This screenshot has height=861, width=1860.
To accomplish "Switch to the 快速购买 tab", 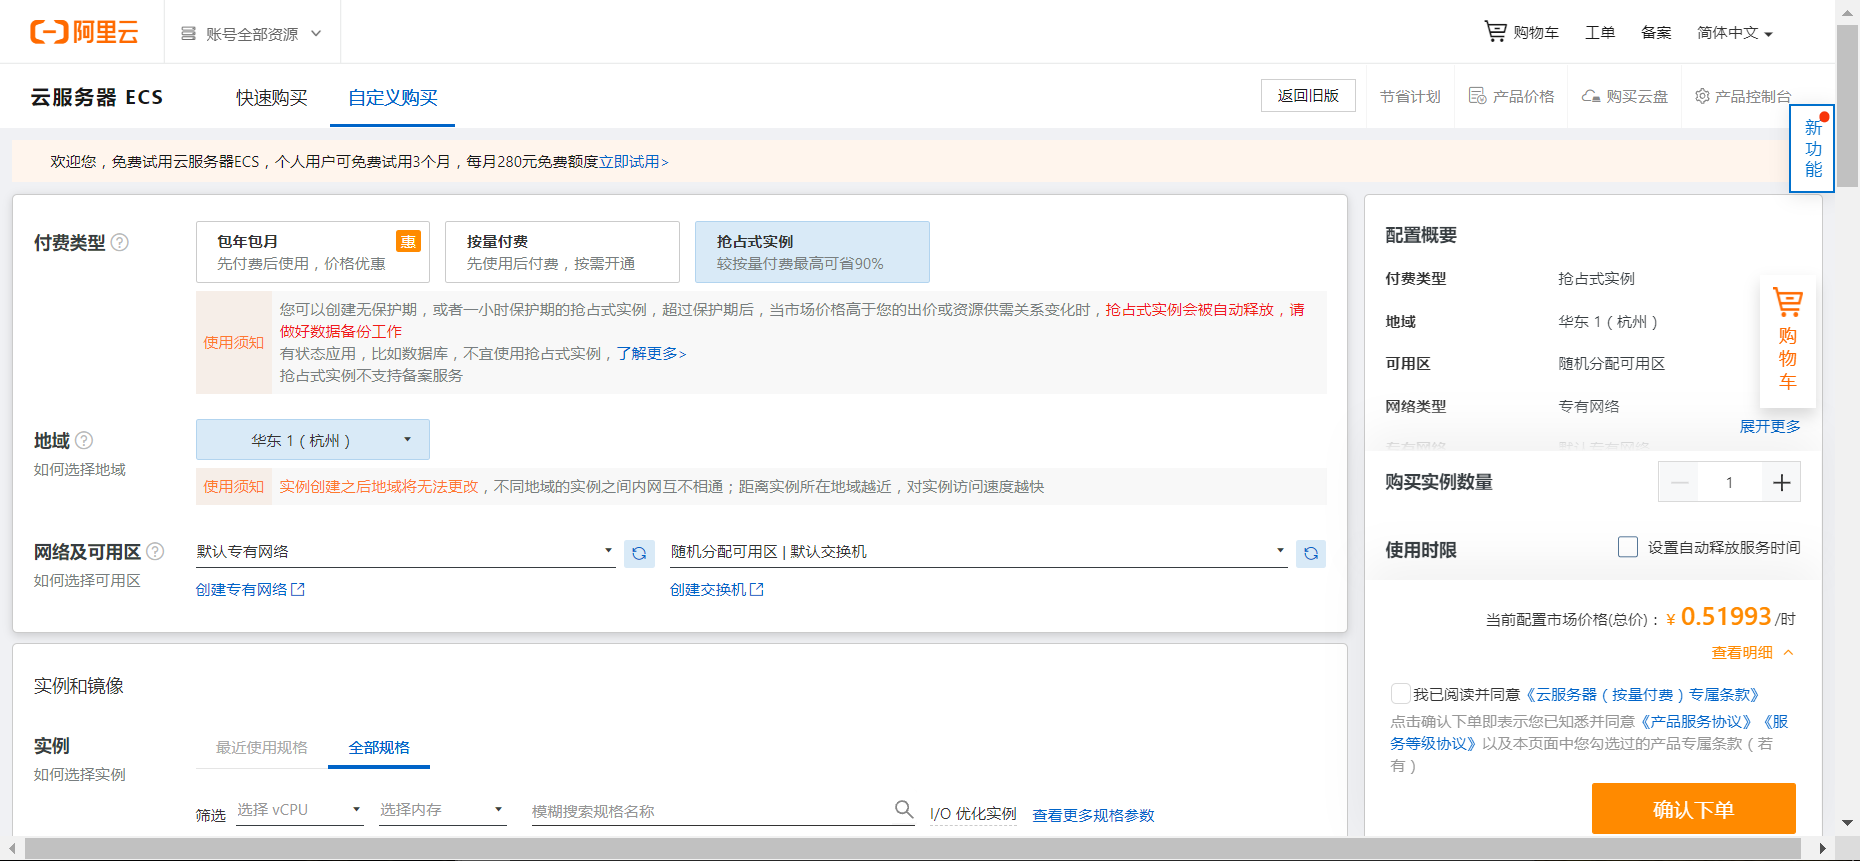I will [x=272, y=97].
